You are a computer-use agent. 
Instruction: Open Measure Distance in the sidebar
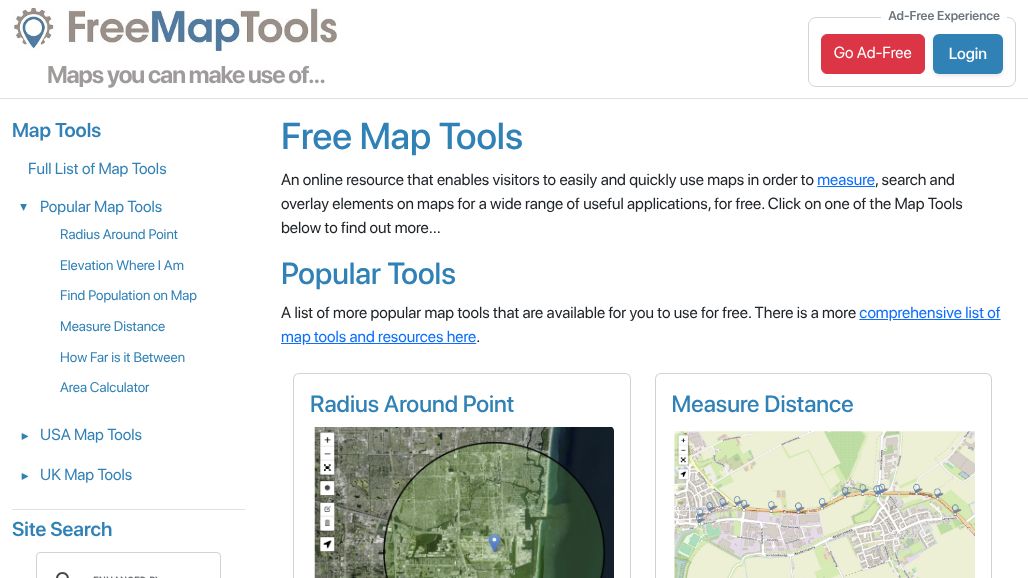click(x=112, y=326)
